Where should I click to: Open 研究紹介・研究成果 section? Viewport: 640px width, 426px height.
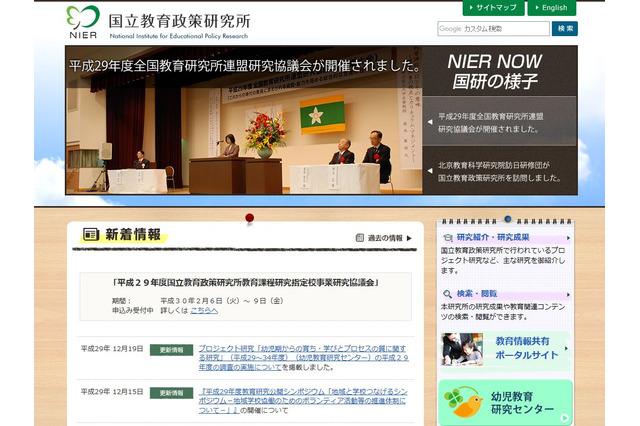coord(493,237)
